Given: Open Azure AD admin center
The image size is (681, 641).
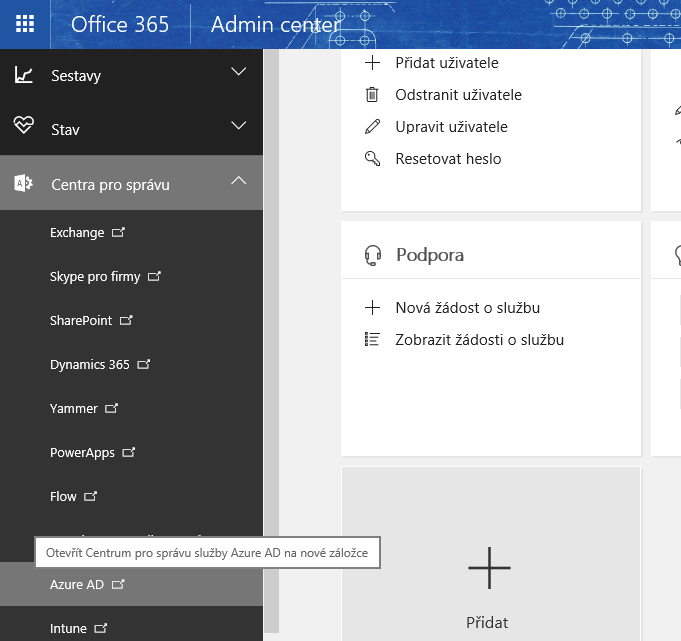Looking at the screenshot, I should [77, 585].
